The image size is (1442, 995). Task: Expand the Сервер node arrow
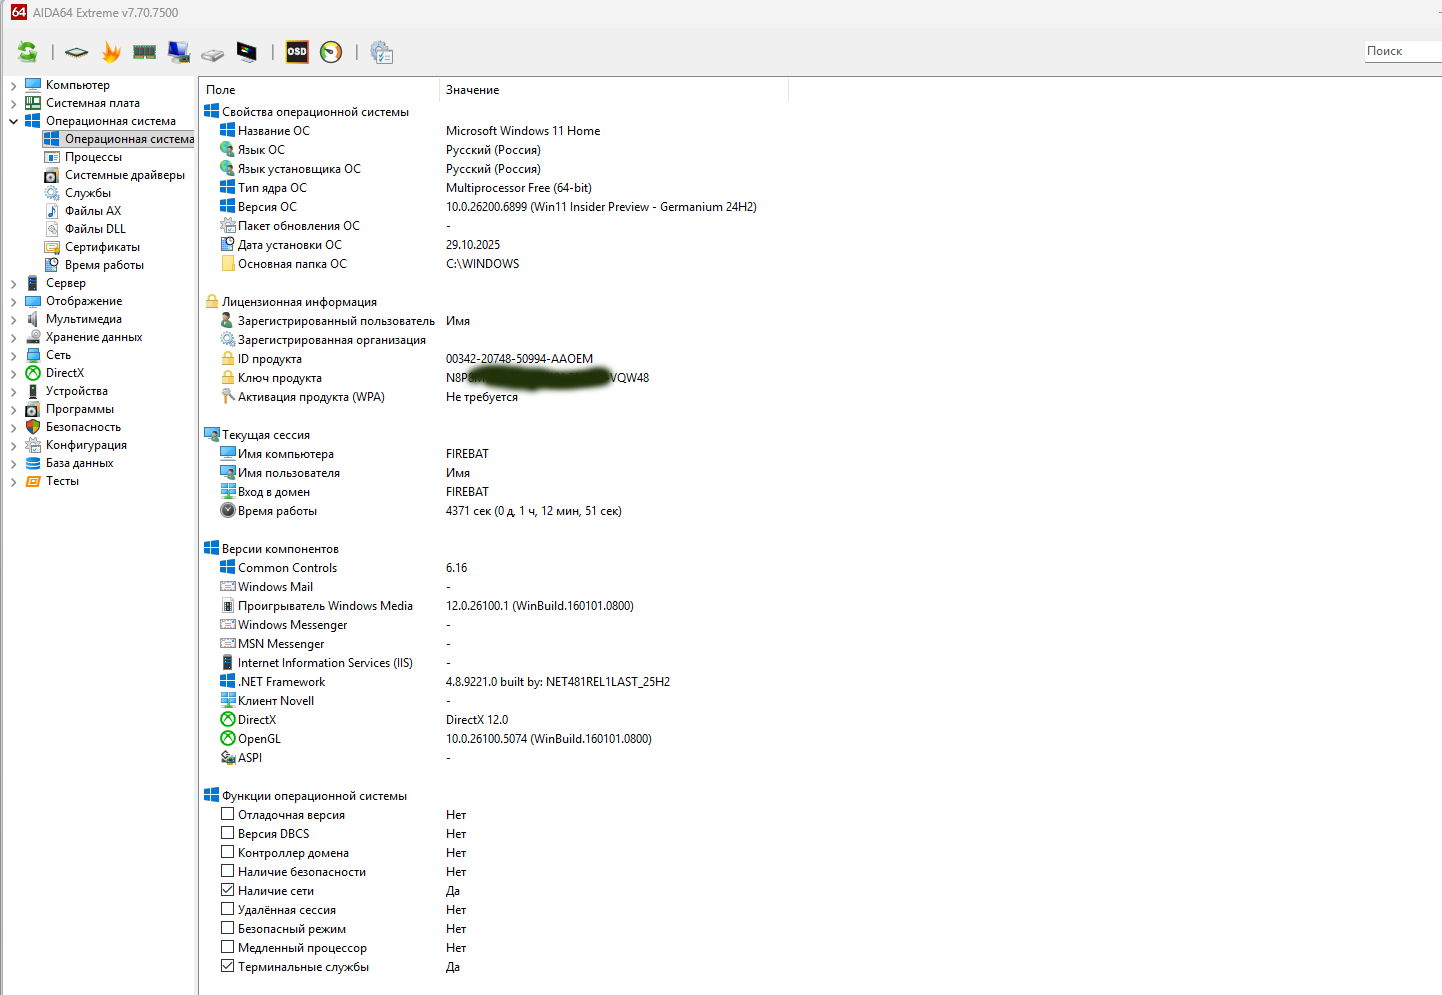(13, 283)
